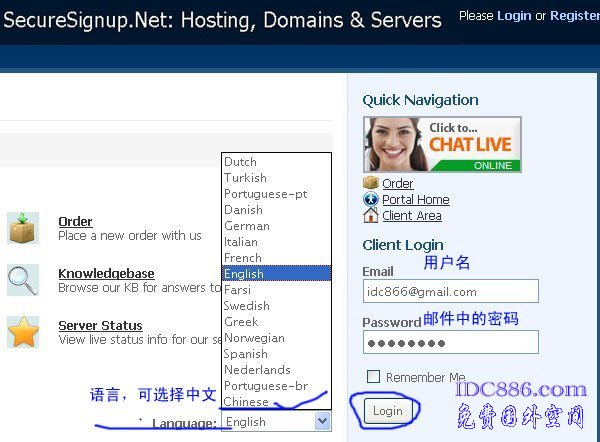Image resolution: width=600 pixels, height=442 pixels.
Task: Open the Register link in header
Action: (x=575, y=16)
